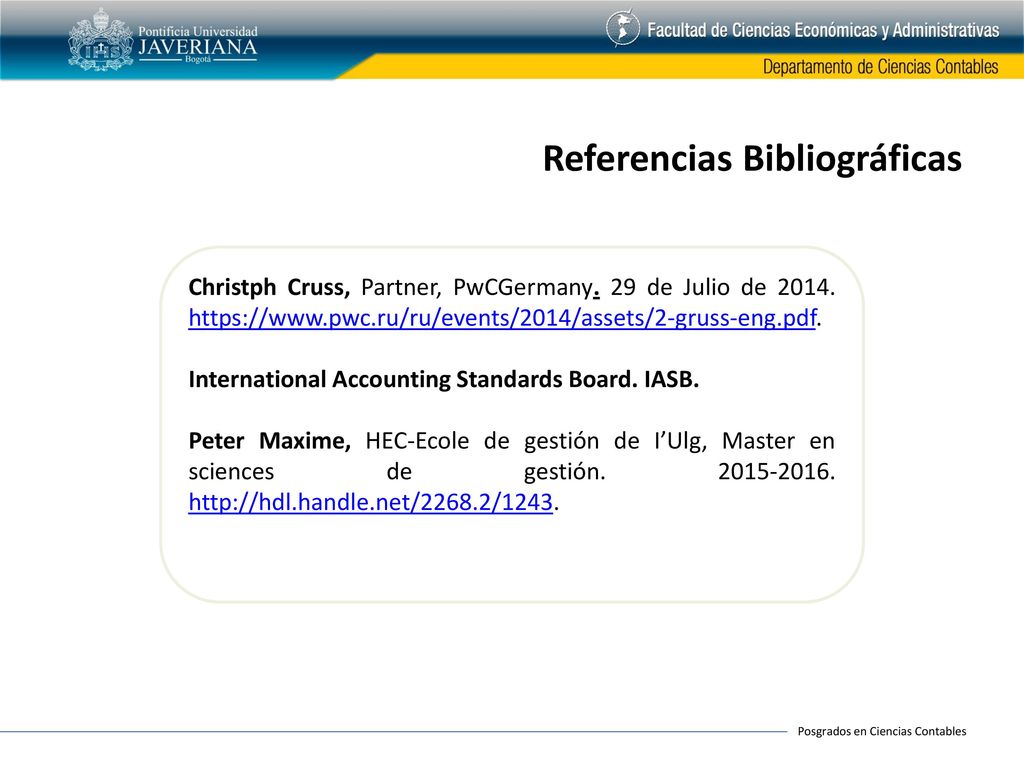Click the 'Posgrados en Ciencias Contables' footer
This screenshot has width=1024, height=768.
pyautogui.click(x=882, y=731)
